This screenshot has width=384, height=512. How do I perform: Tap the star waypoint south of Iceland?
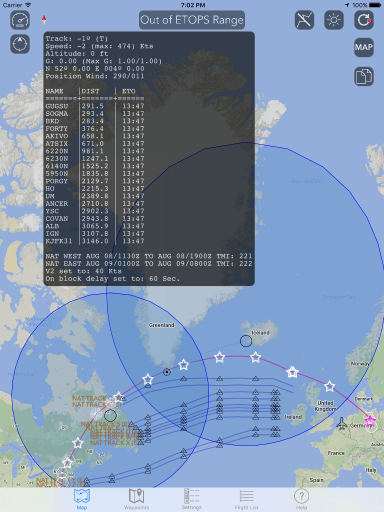click(255, 357)
